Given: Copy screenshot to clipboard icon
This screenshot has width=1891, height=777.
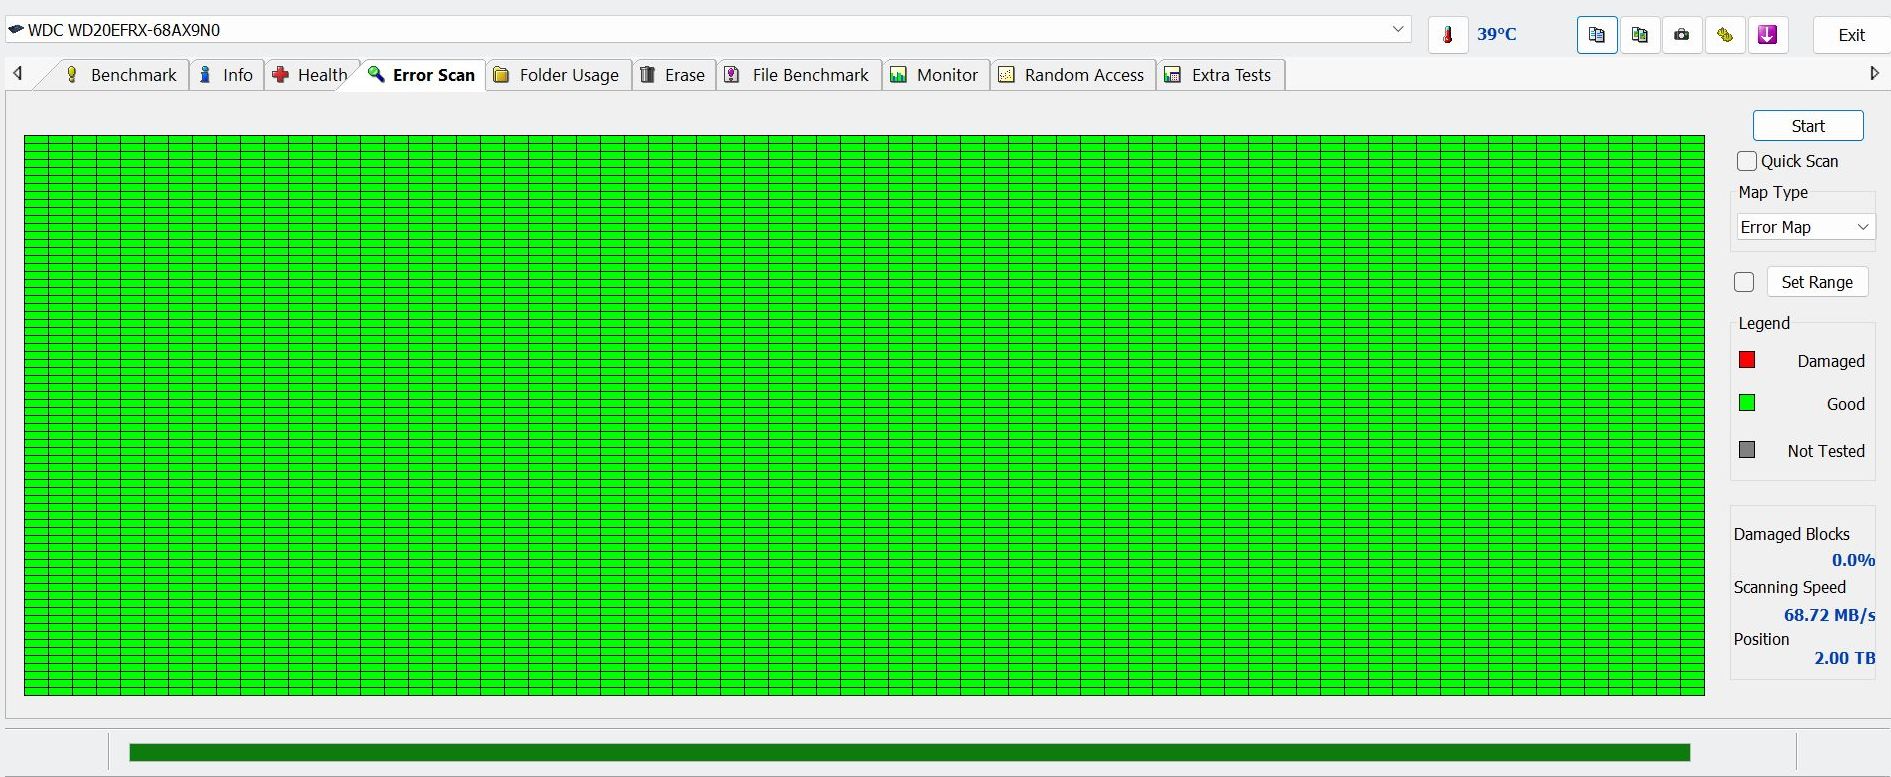Looking at the screenshot, I should [x=1640, y=35].
